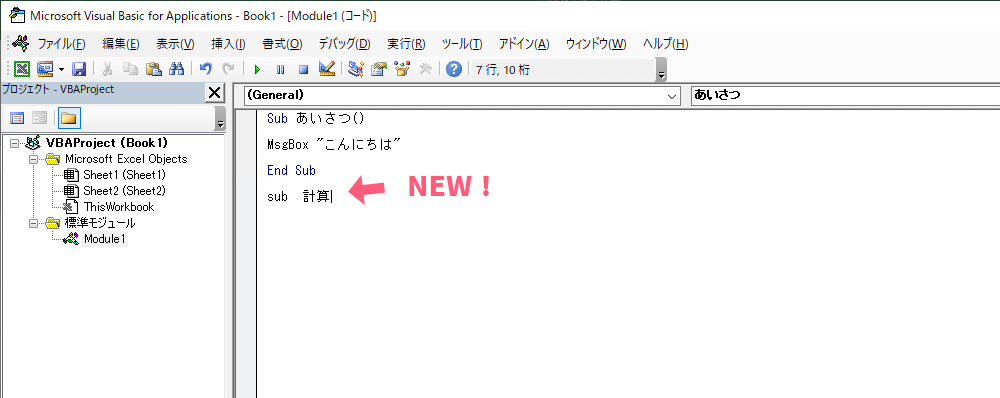
Task: Select Sheet2 (Sheet2) in project tree
Action: (124, 191)
